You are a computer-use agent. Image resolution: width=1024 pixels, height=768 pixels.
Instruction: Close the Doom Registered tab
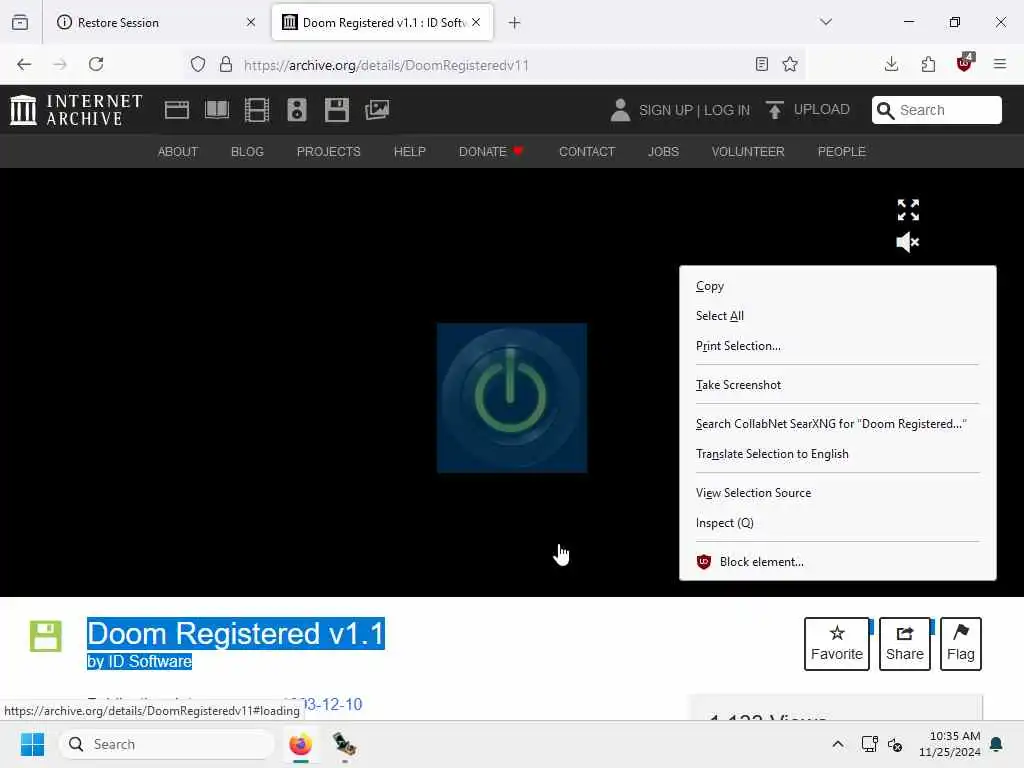(x=476, y=22)
